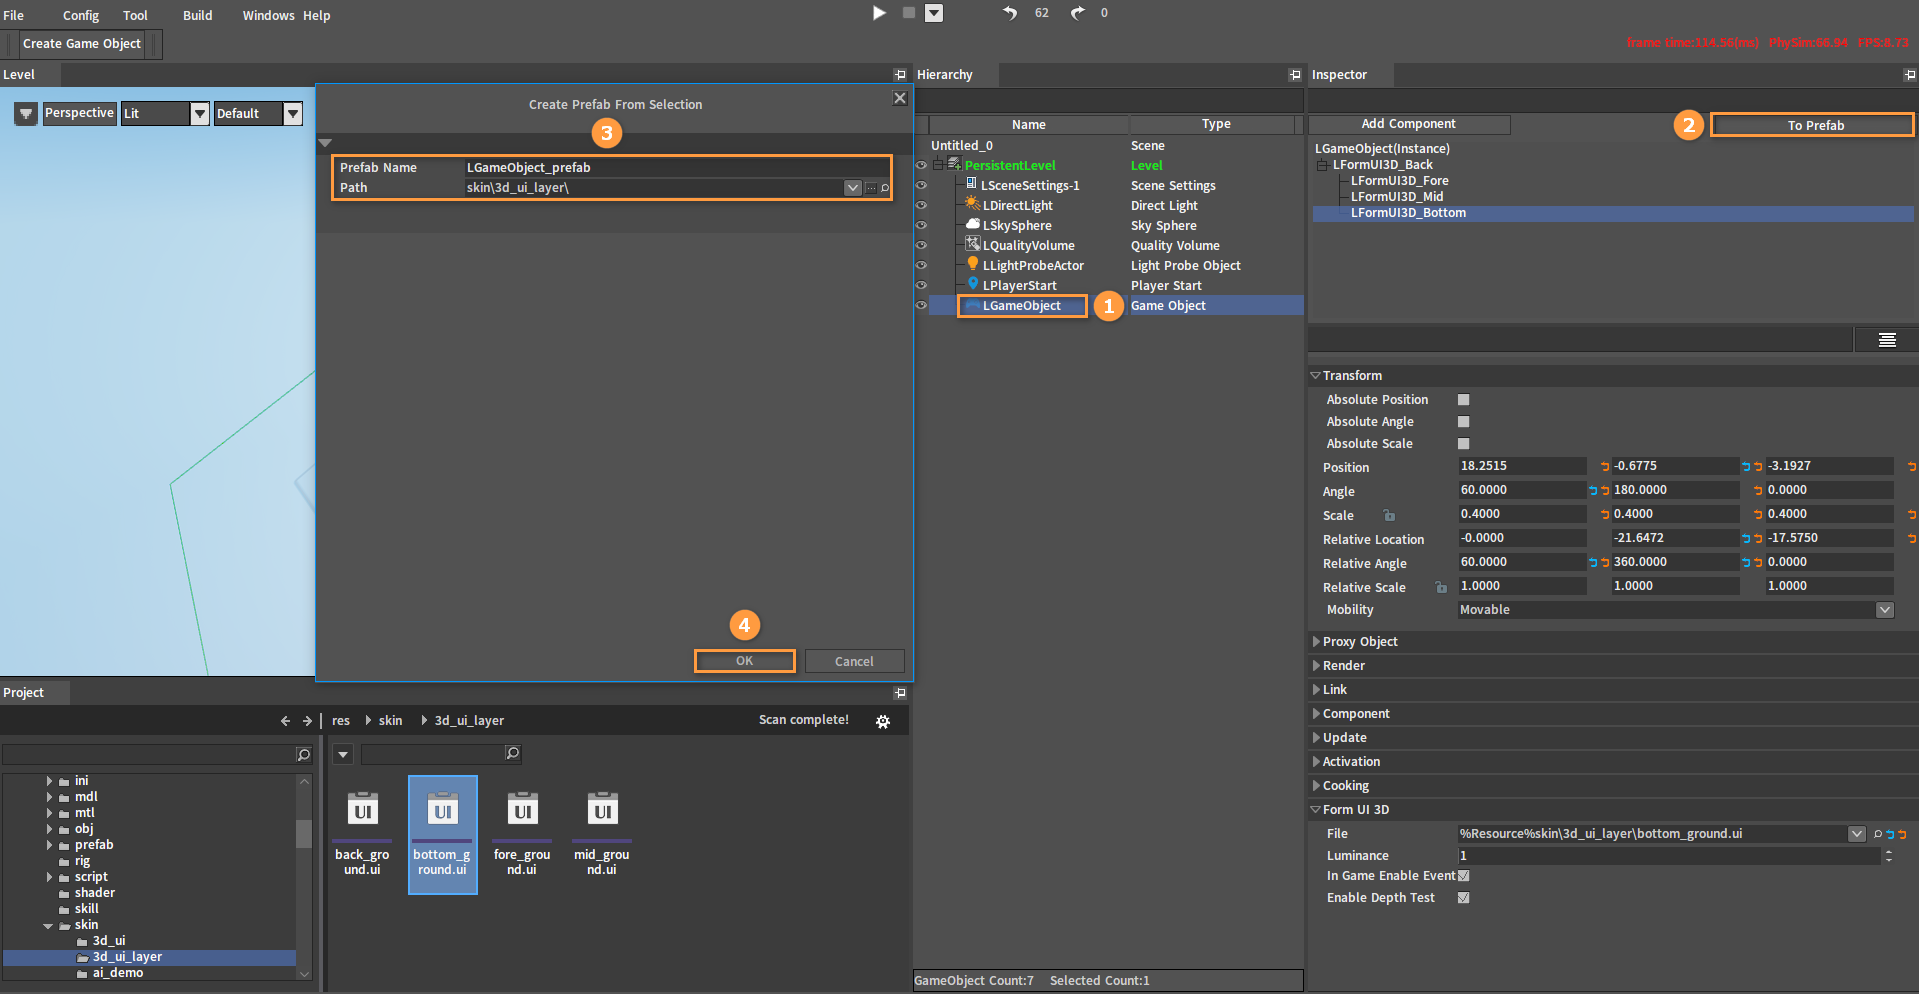The width and height of the screenshot is (1919, 994).
Task: Open the asset filter dropdown in Project
Action: coord(343,754)
